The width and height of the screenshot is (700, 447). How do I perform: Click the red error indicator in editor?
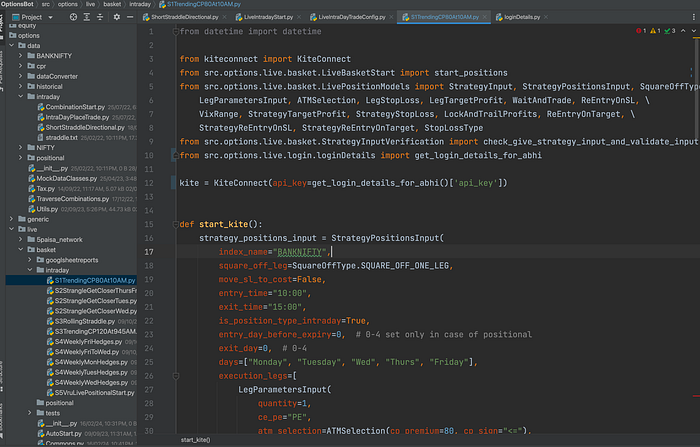639,33
